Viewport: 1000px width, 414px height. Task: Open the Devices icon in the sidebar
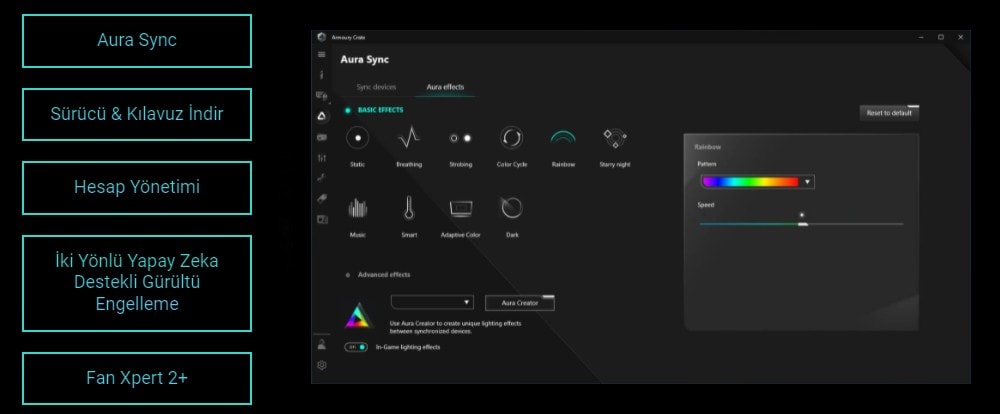coord(322,96)
